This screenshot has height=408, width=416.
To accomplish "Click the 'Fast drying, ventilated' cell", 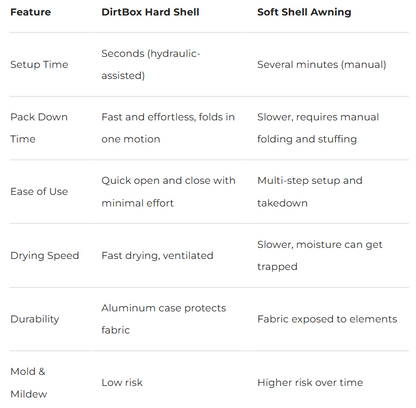I will [x=157, y=256].
